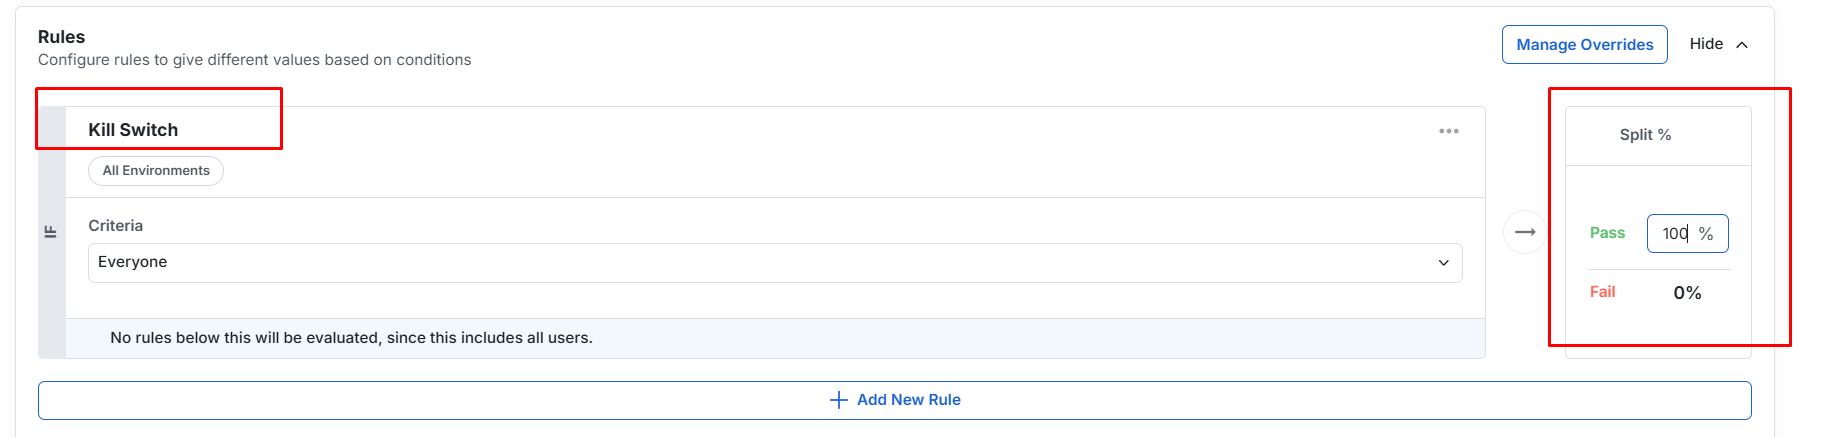Click the Split % column header
Viewport: 1842px width, 437px height.
pyautogui.click(x=1645, y=135)
